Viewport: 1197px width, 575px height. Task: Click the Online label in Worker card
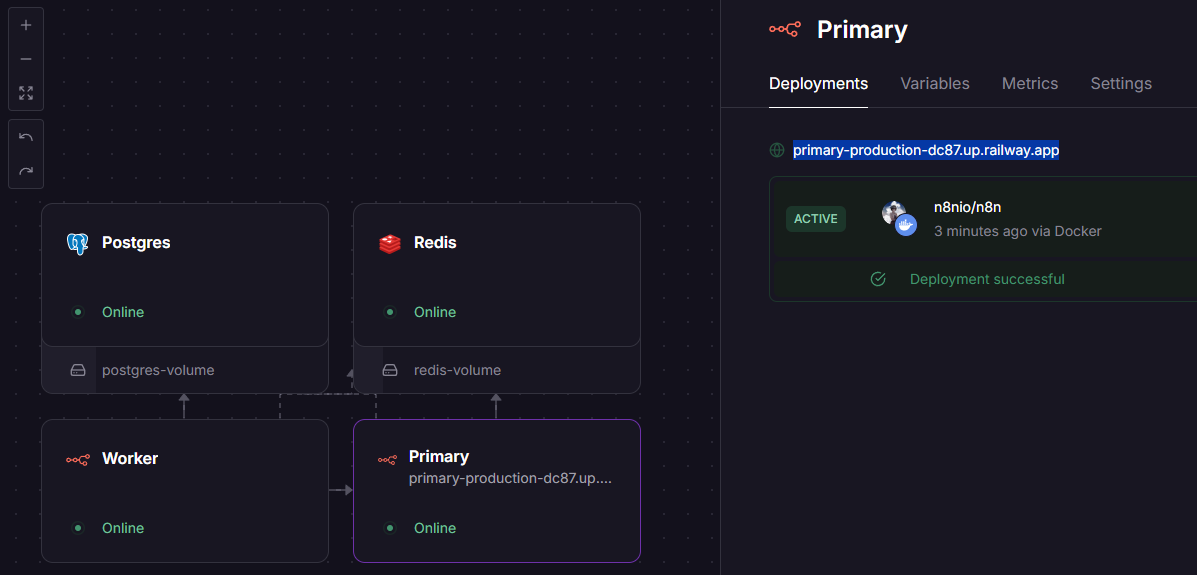pos(123,528)
